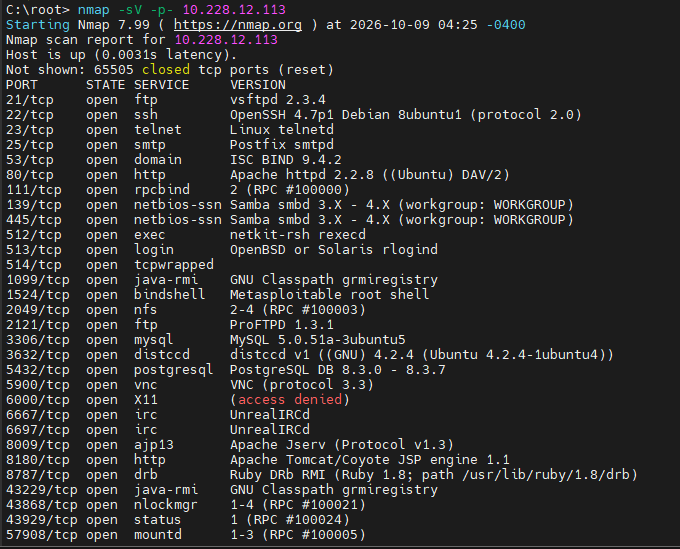Select the scanned IP in the 'scan report for' line

click(226, 40)
